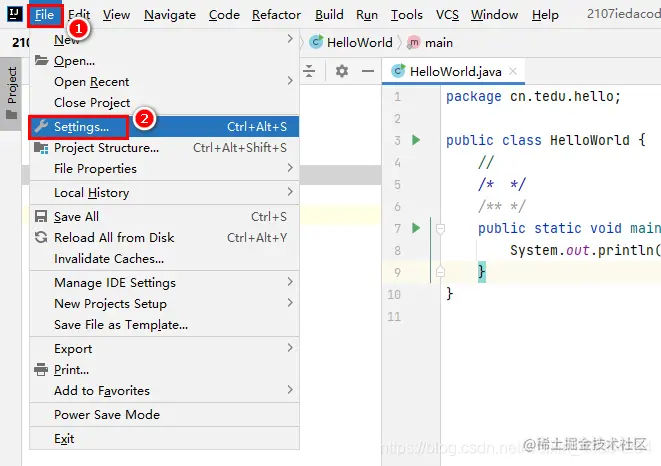
Task: Open the Tools menu
Action: click(407, 15)
